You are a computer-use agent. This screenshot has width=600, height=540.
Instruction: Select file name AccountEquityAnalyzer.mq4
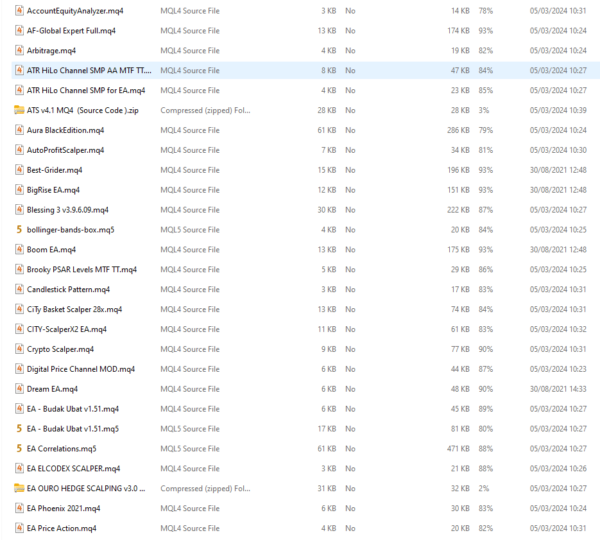[75, 11]
